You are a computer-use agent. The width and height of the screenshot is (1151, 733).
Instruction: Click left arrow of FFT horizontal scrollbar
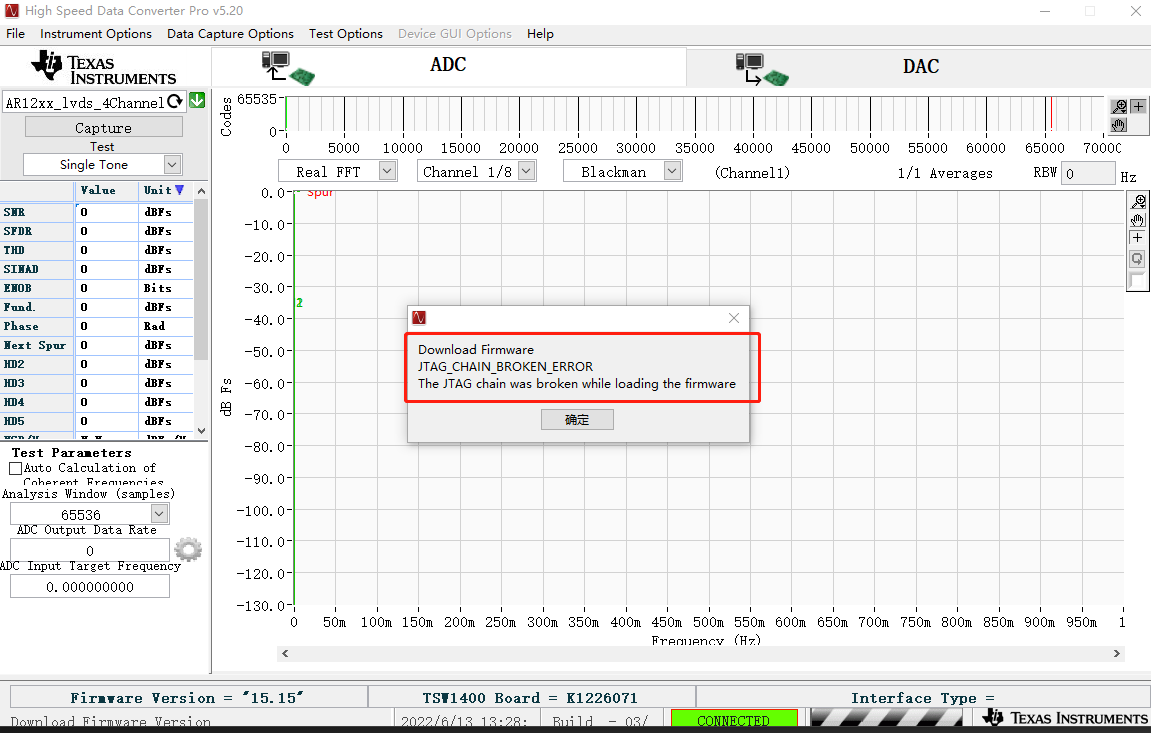[x=286, y=654]
